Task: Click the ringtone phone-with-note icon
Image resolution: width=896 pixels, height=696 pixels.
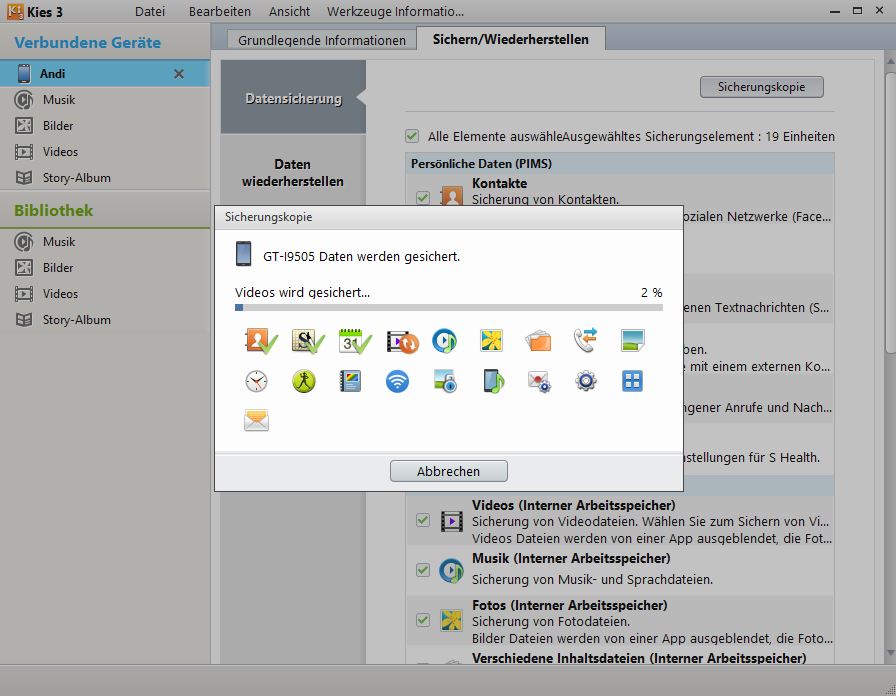Action: click(493, 381)
